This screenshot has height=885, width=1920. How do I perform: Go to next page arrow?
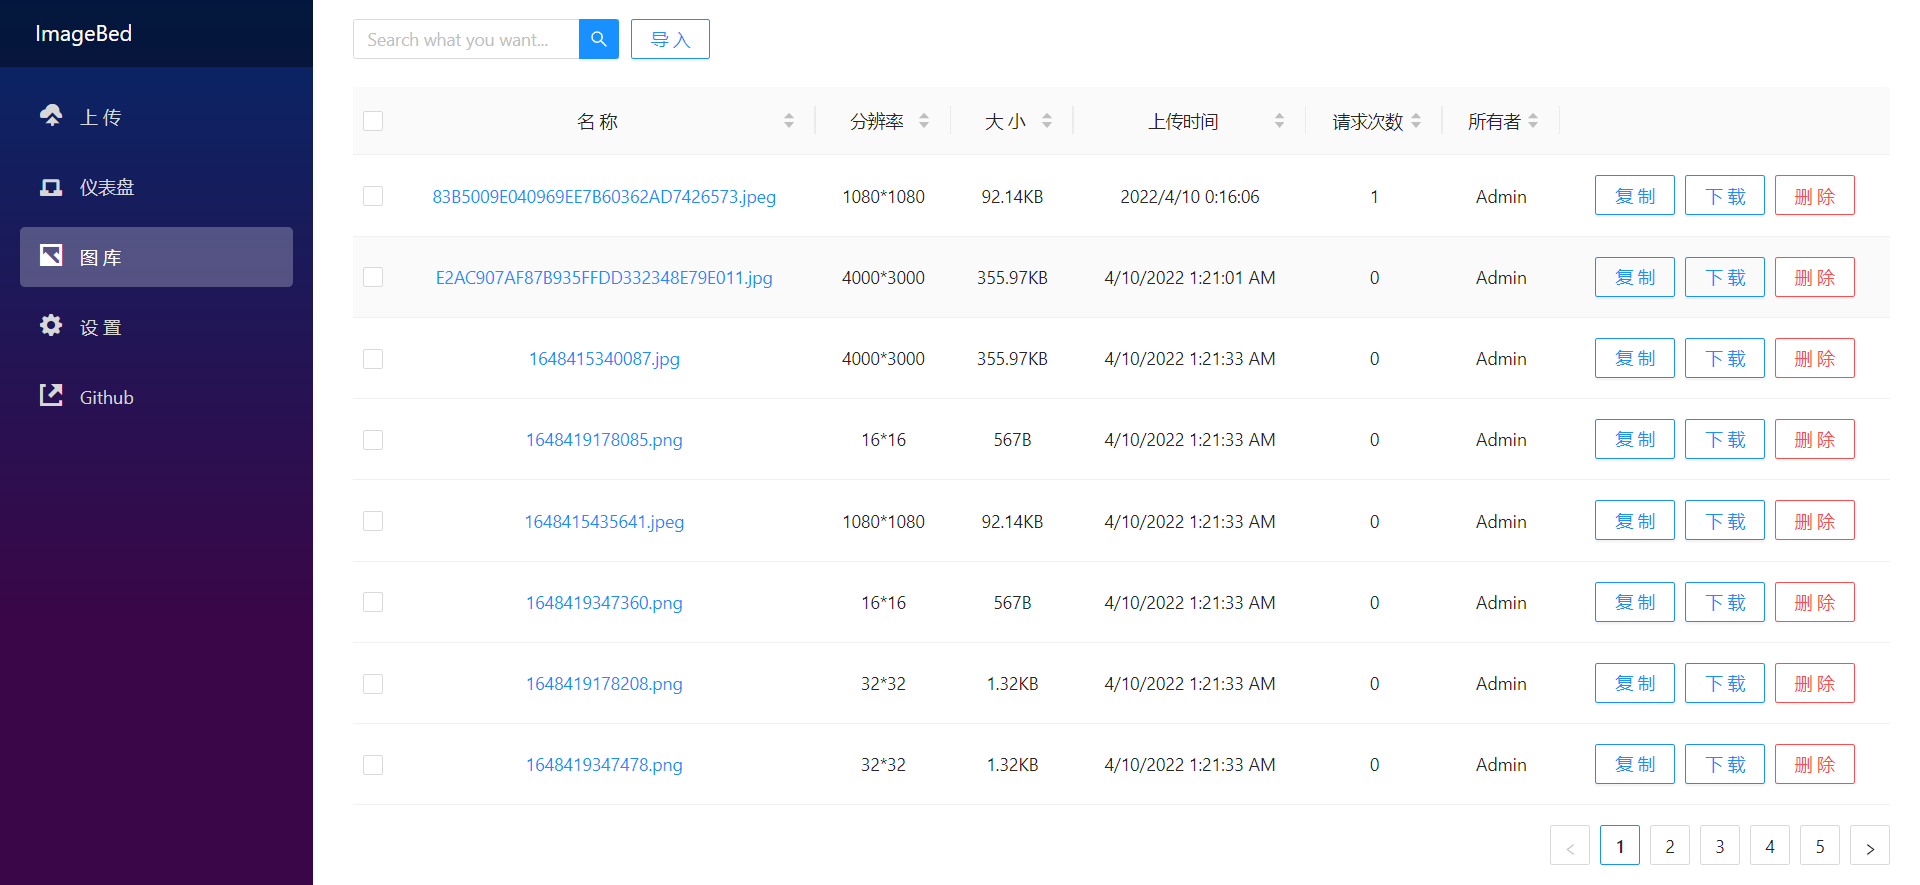(x=1870, y=846)
